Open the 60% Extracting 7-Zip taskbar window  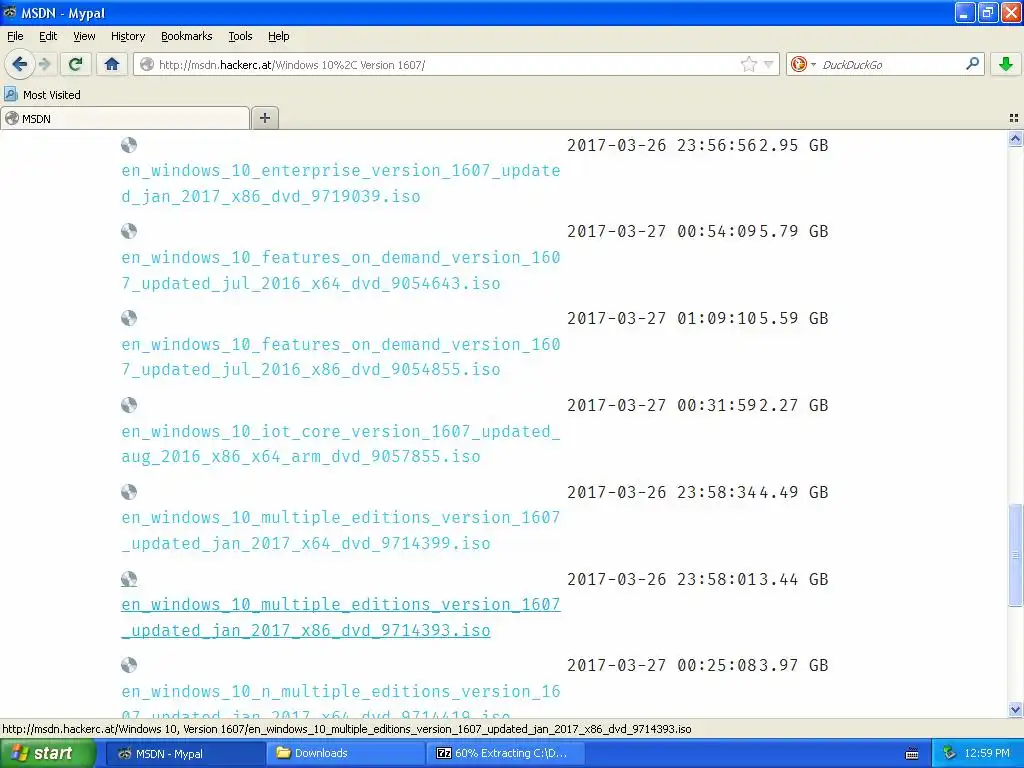click(506, 753)
